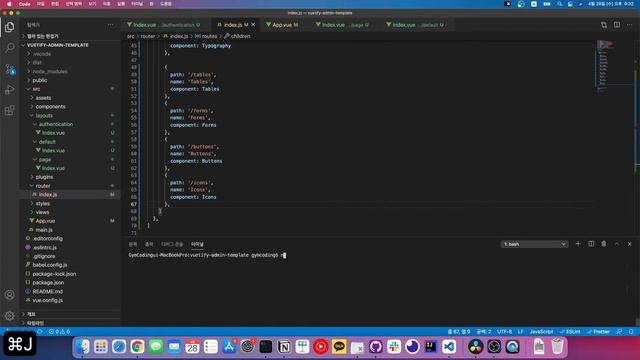Screen dimensions: 640x360
Task: Maximize the terminal panel size
Action: coord(617,244)
